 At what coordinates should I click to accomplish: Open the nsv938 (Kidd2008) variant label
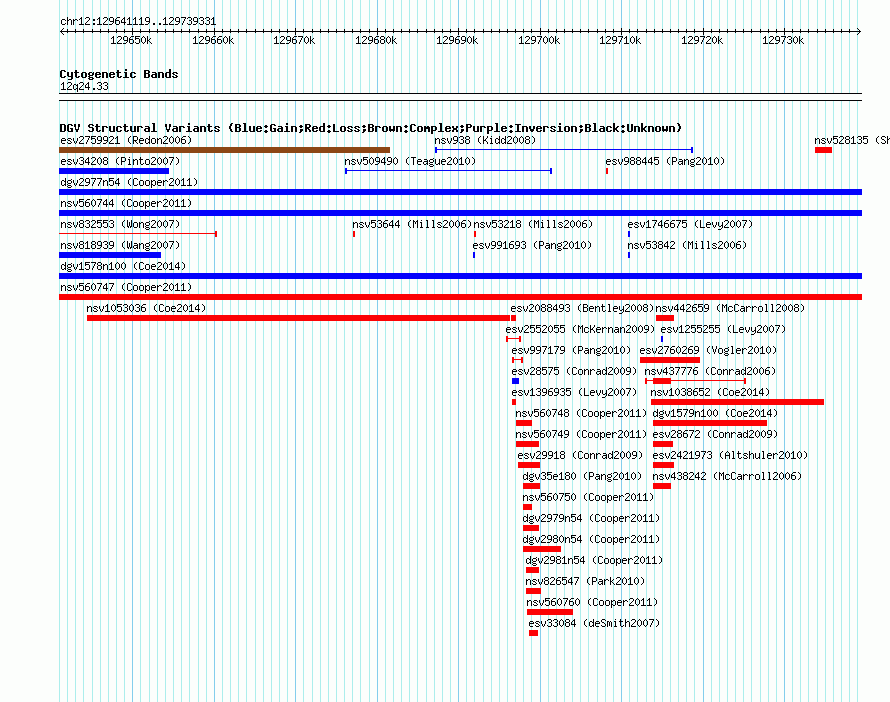[485, 140]
